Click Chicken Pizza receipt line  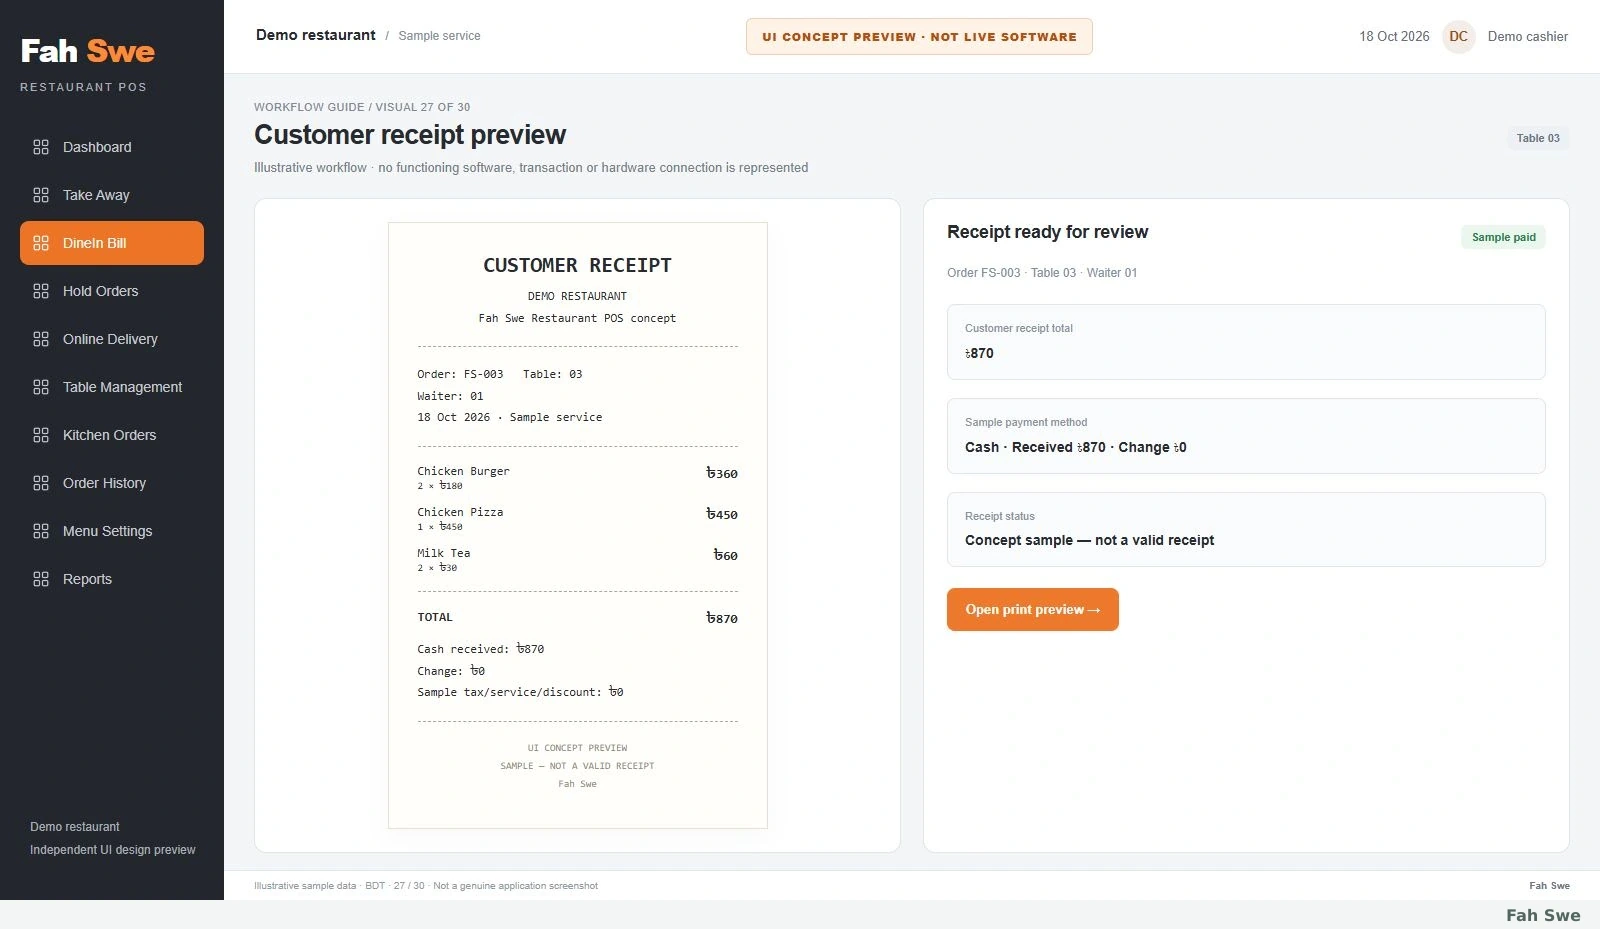click(x=577, y=519)
